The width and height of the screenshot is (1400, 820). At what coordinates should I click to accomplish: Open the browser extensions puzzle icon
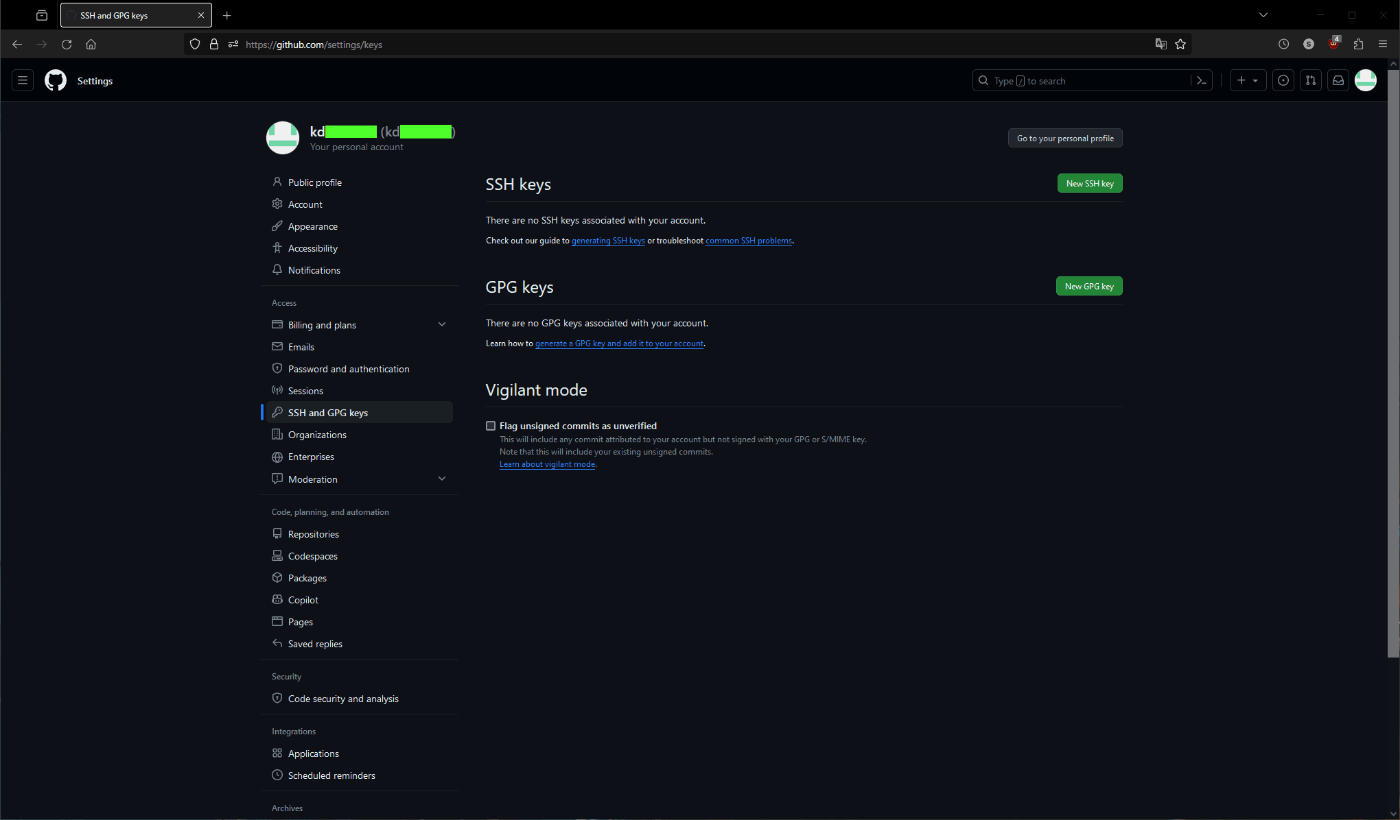1359,44
